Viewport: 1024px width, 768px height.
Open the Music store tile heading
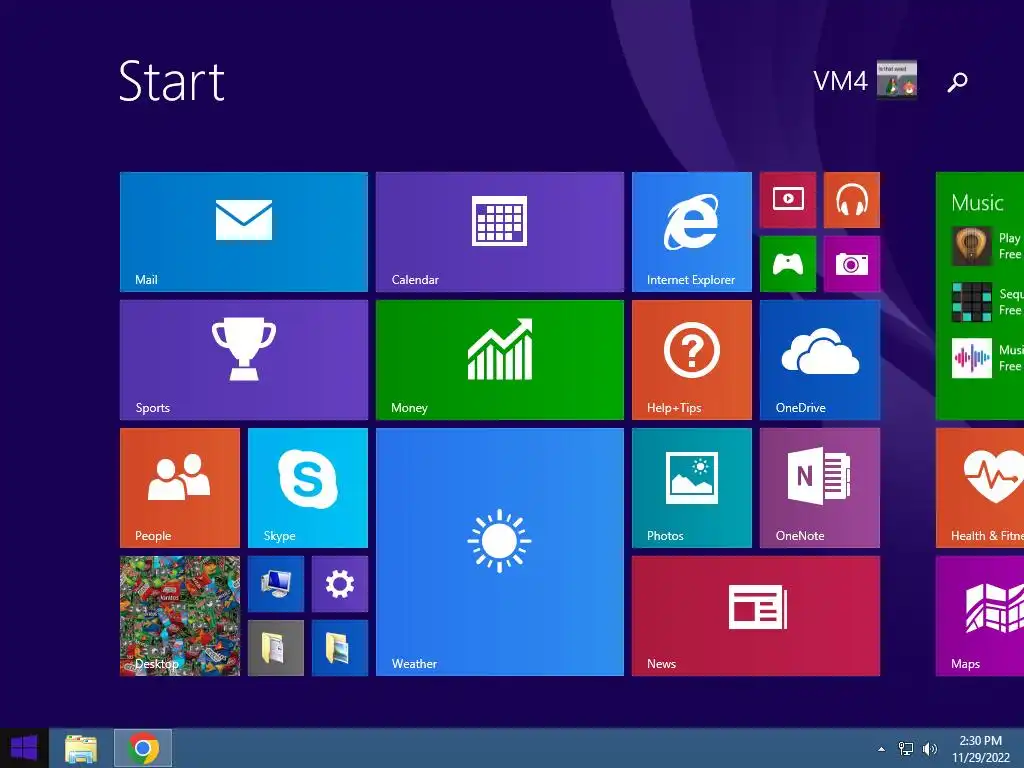click(x=977, y=202)
